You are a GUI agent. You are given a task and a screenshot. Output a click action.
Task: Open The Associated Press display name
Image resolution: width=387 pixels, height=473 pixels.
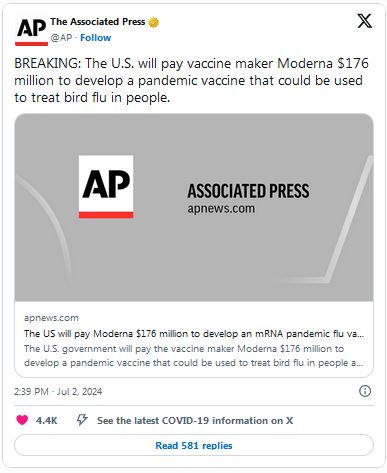tap(98, 22)
